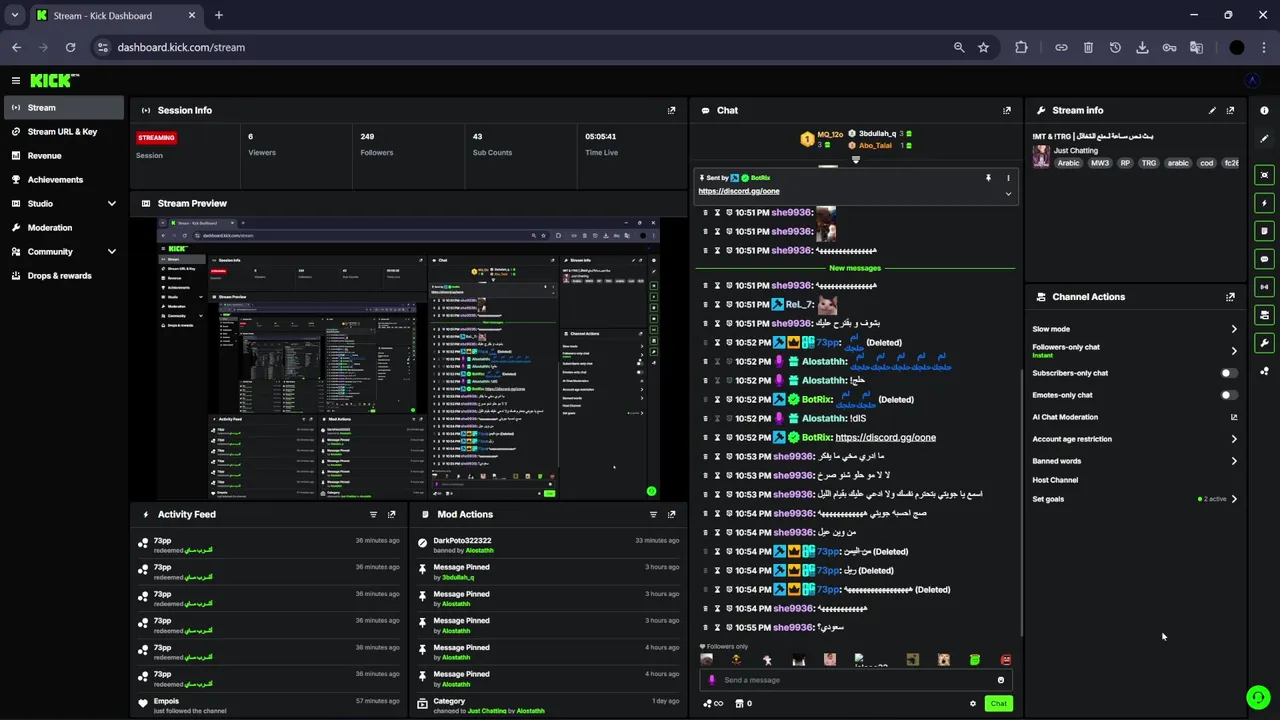Click the pencil icon on the right rail
This screenshot has height=720, width=1280.
point(1264,138)
